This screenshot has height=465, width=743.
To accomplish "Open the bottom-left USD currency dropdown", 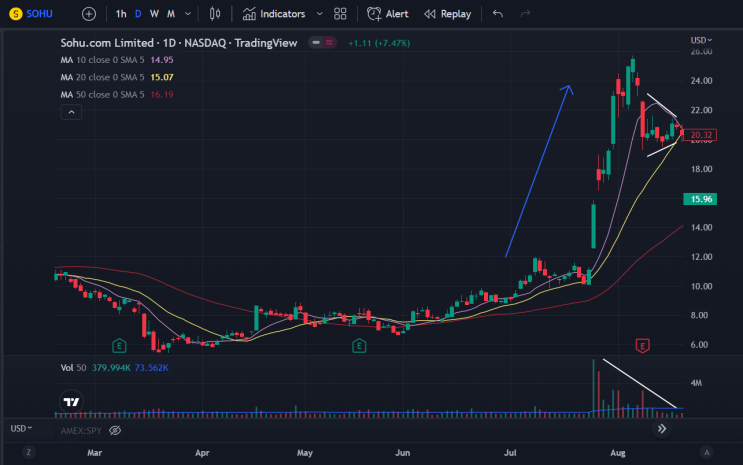I will 21,429.
